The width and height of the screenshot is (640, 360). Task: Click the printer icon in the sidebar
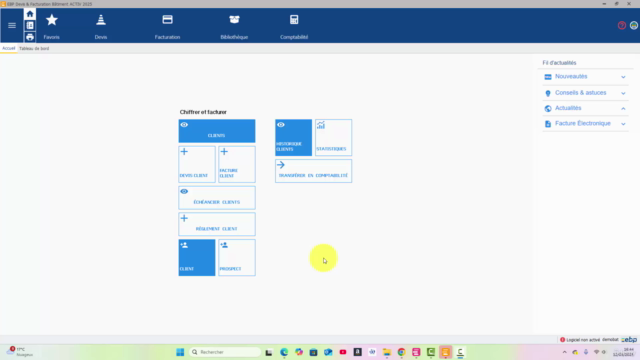(30, 37)
